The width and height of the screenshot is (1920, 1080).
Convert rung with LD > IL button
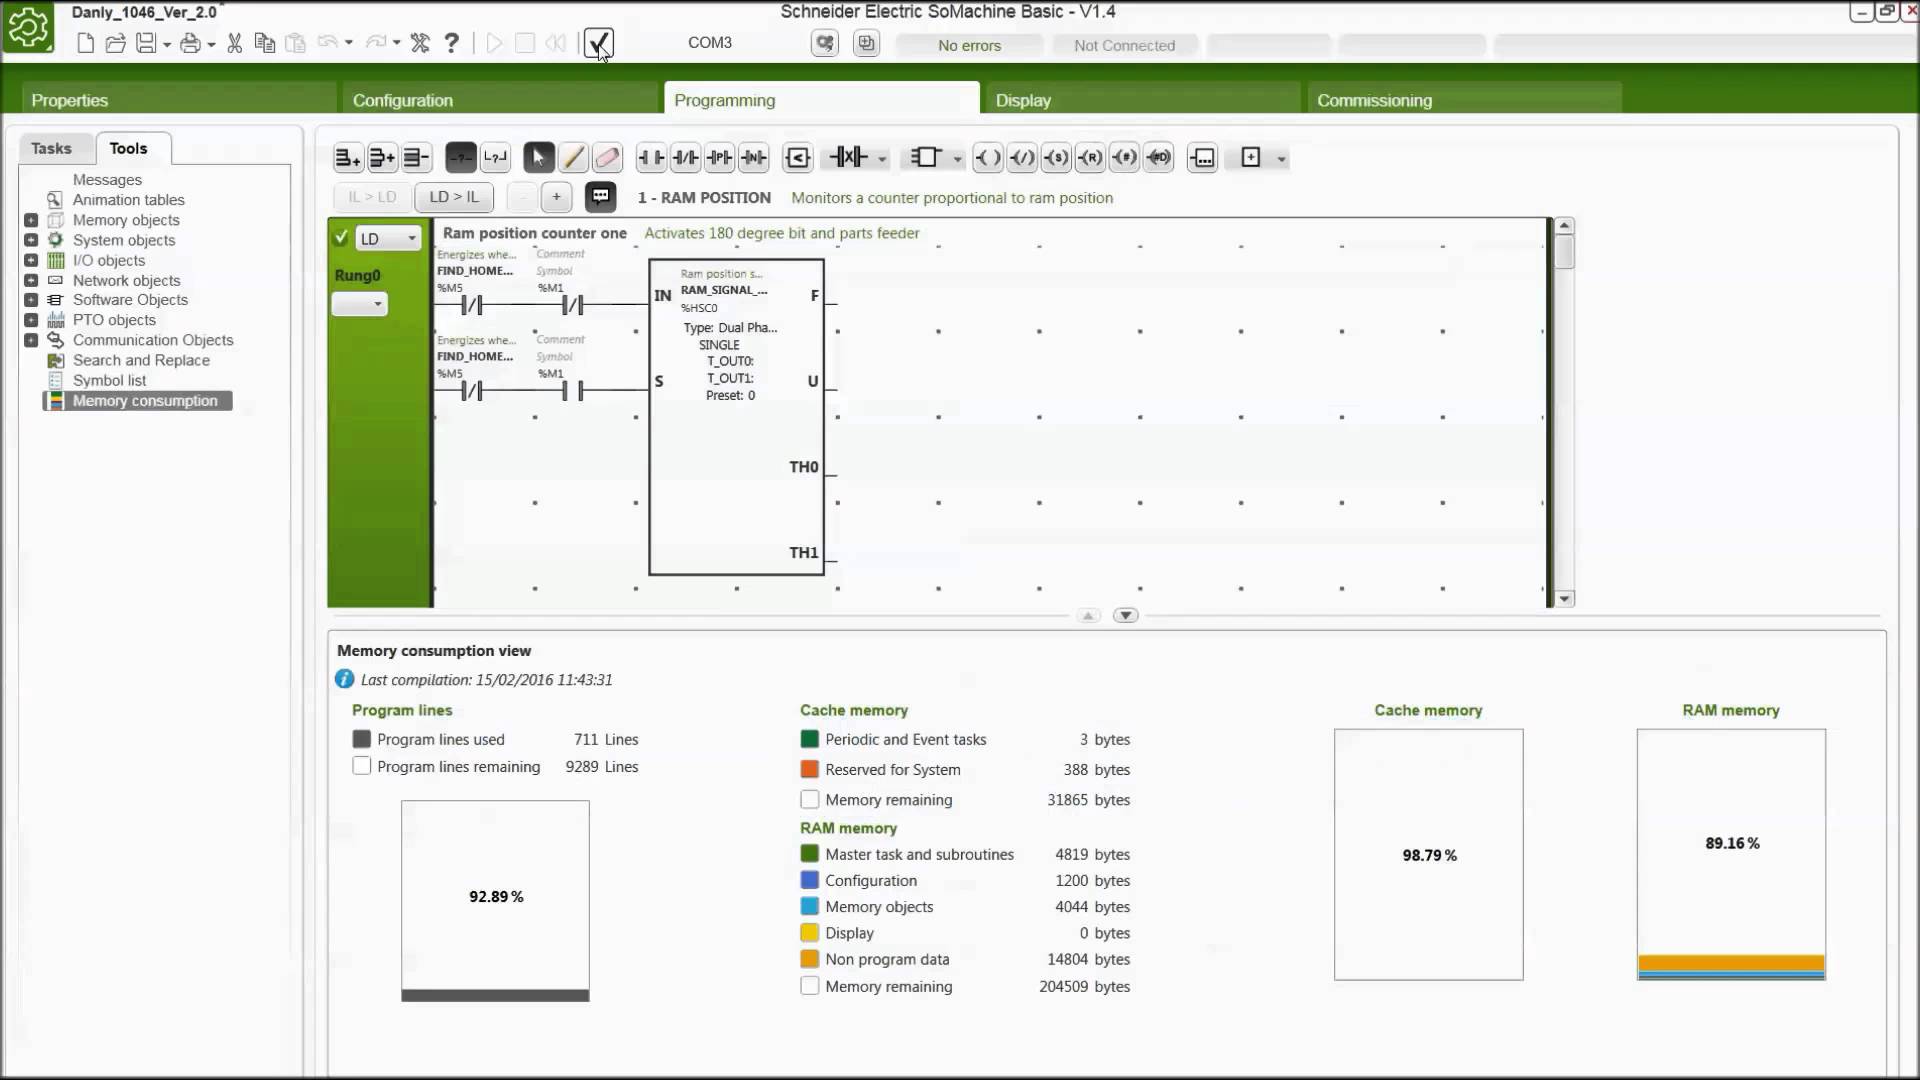coord(454,196)
